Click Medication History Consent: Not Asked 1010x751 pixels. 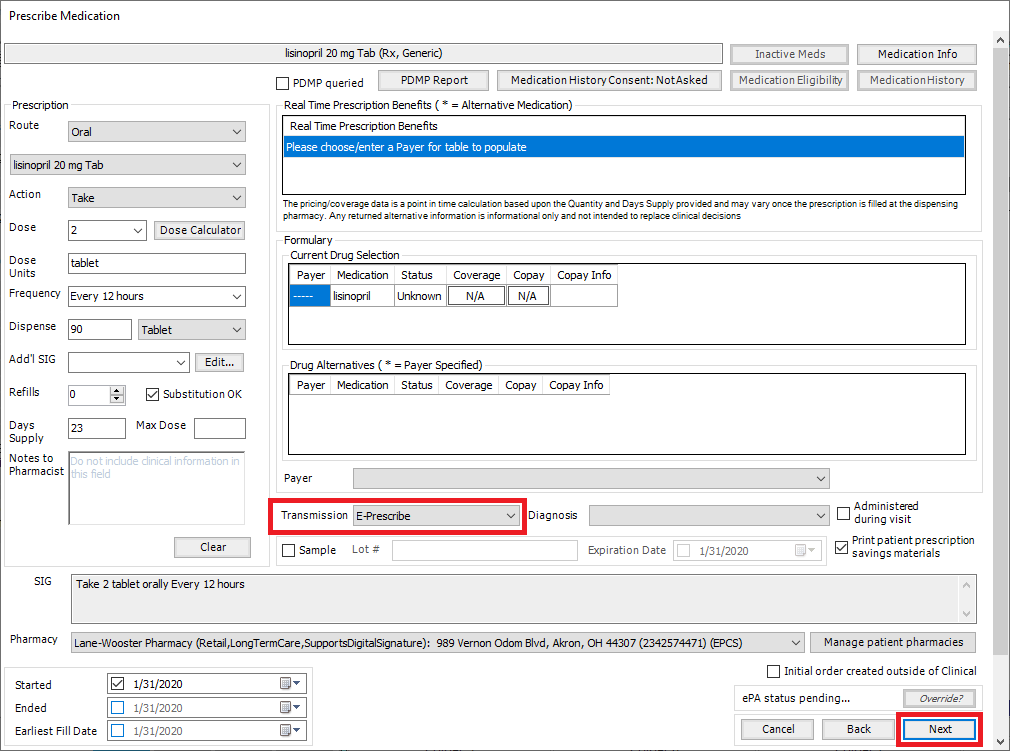point(609,81)
